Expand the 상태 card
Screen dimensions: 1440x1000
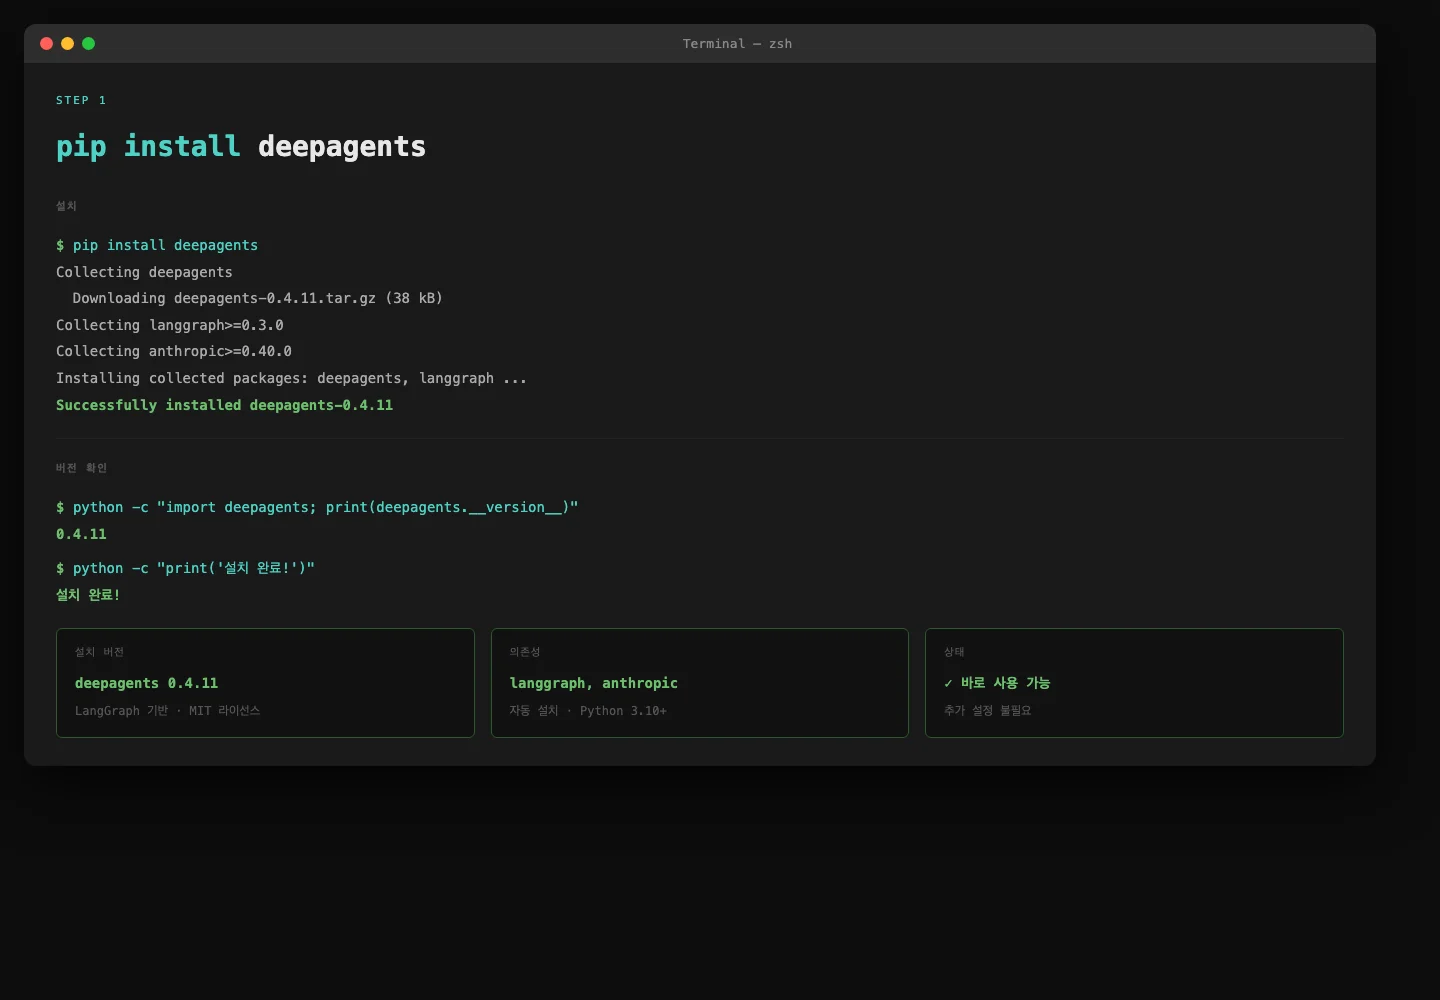(x=1133, y=683)
